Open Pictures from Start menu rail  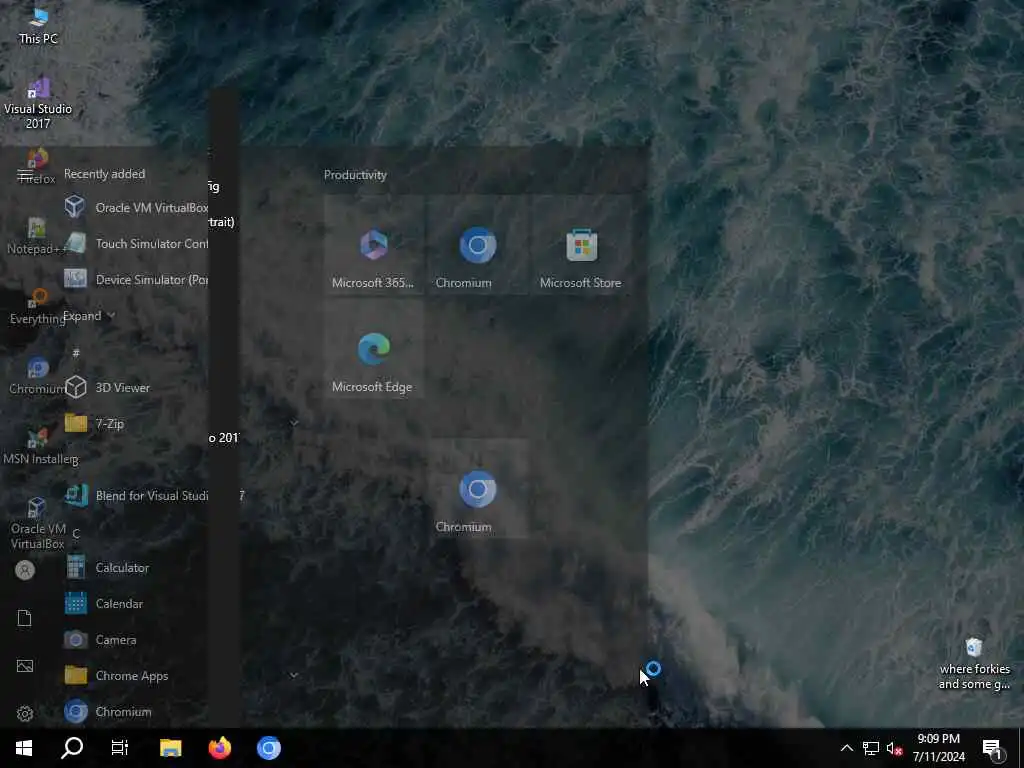click(25, 665)
